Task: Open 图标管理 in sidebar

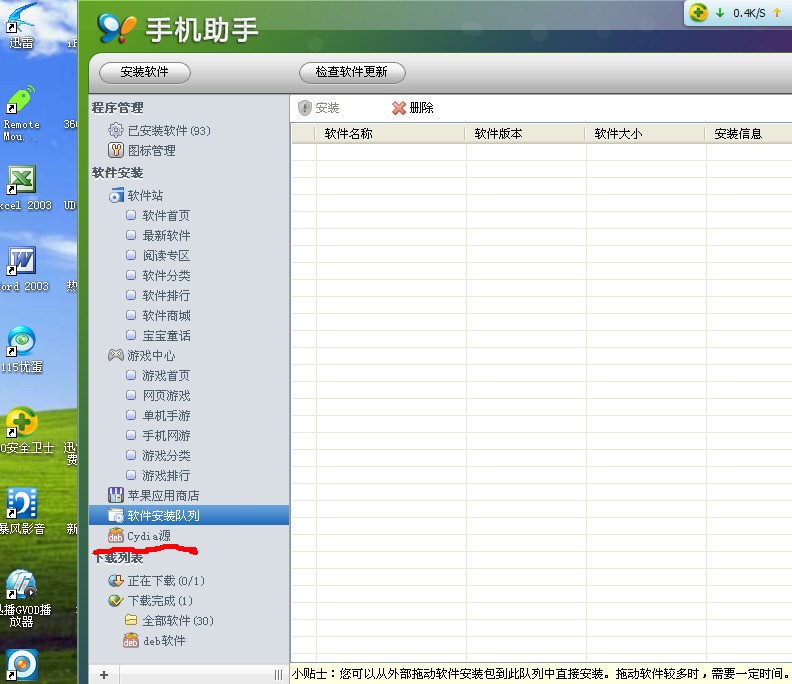Action: tap(142, 150)
